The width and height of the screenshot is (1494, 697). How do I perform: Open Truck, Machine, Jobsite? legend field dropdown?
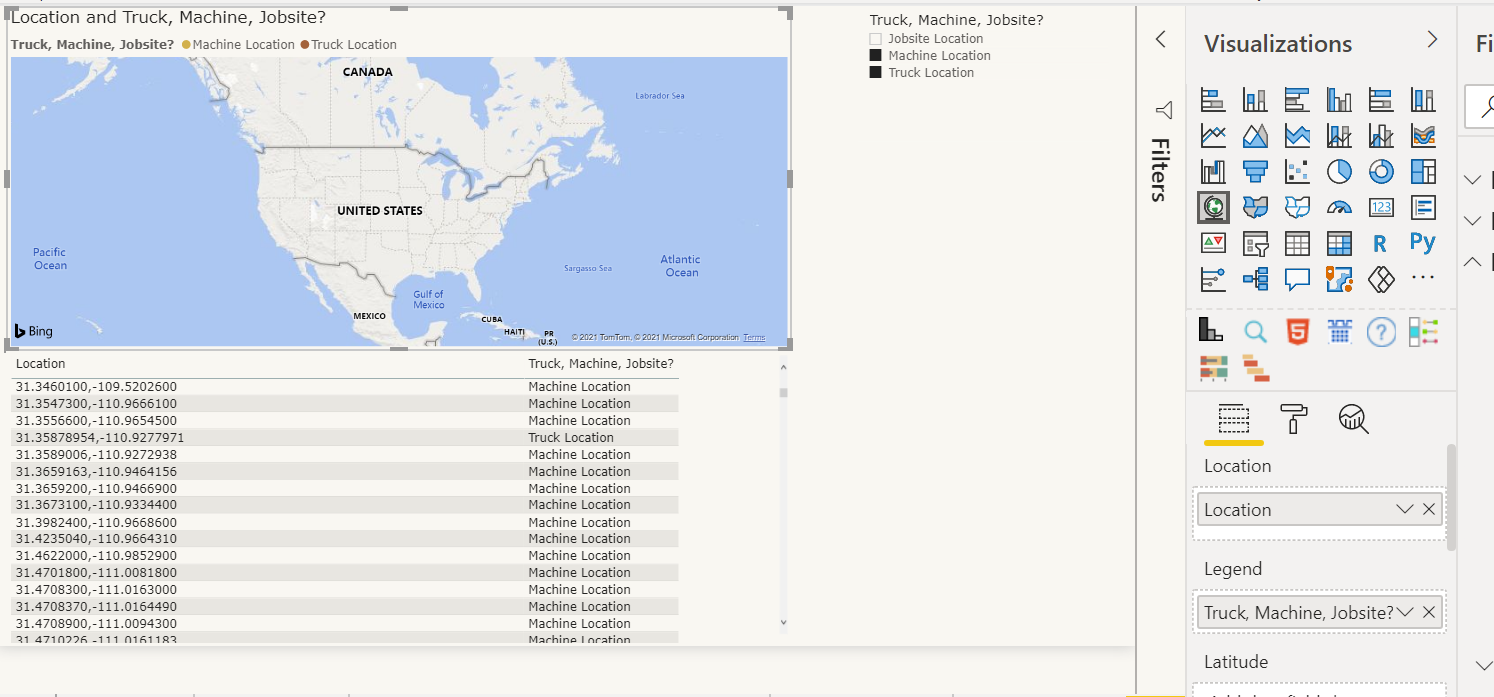point(1405,612)
